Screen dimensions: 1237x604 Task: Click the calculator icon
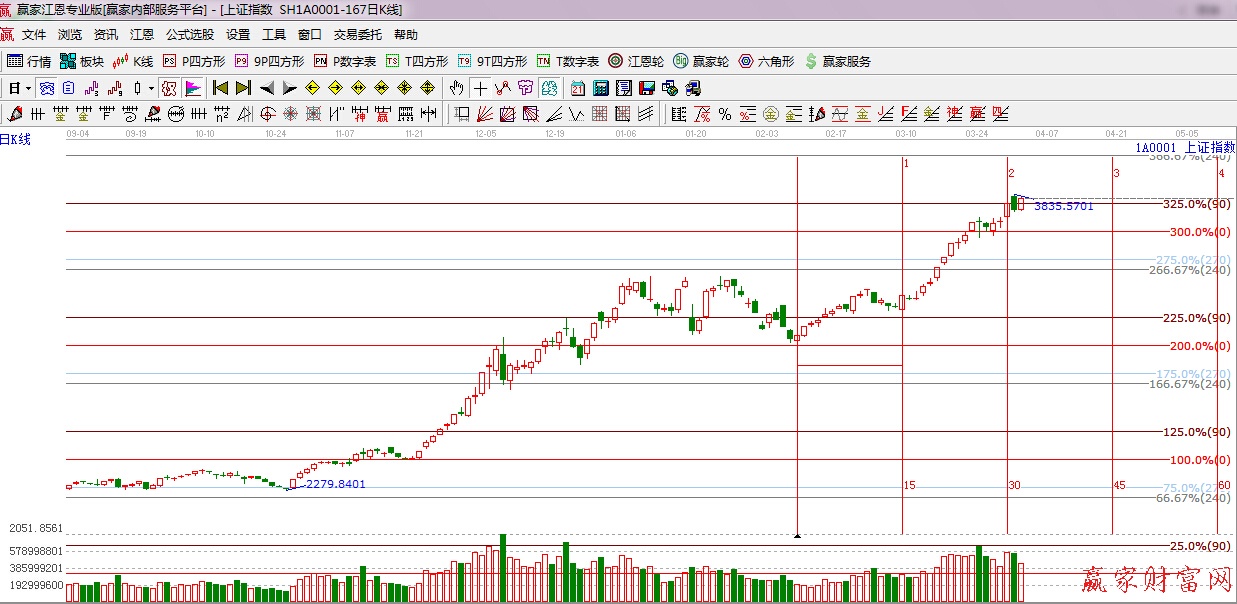599,88
